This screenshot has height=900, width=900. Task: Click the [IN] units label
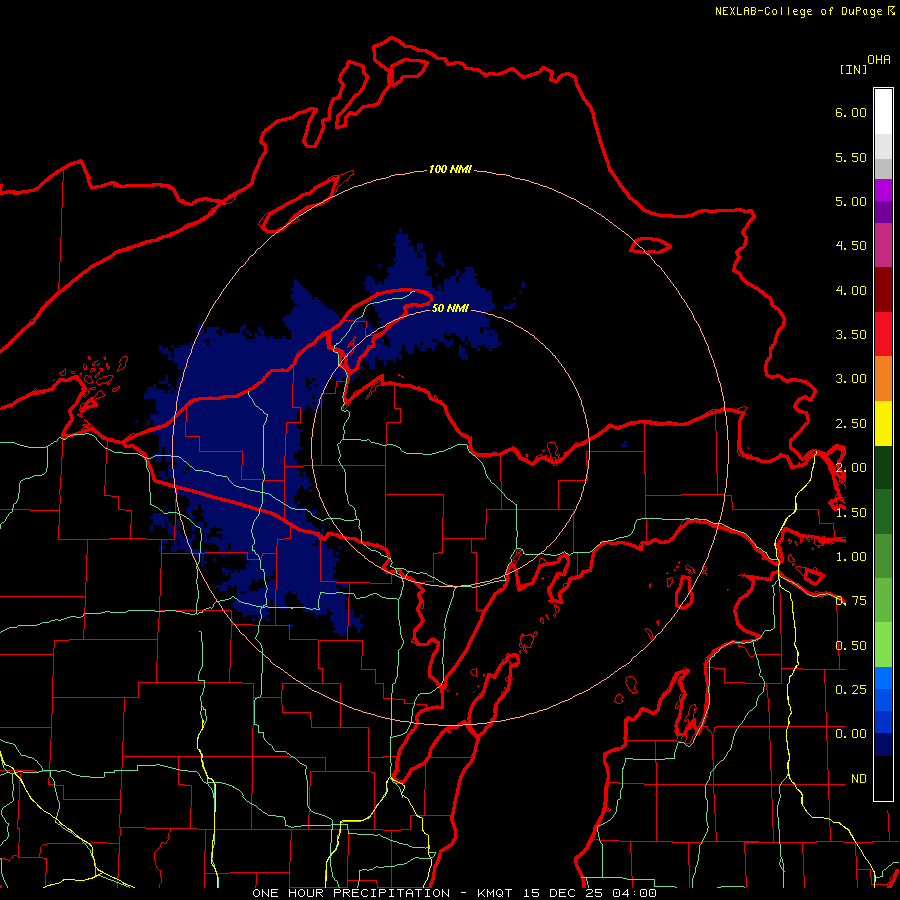(x=853, y=69)
